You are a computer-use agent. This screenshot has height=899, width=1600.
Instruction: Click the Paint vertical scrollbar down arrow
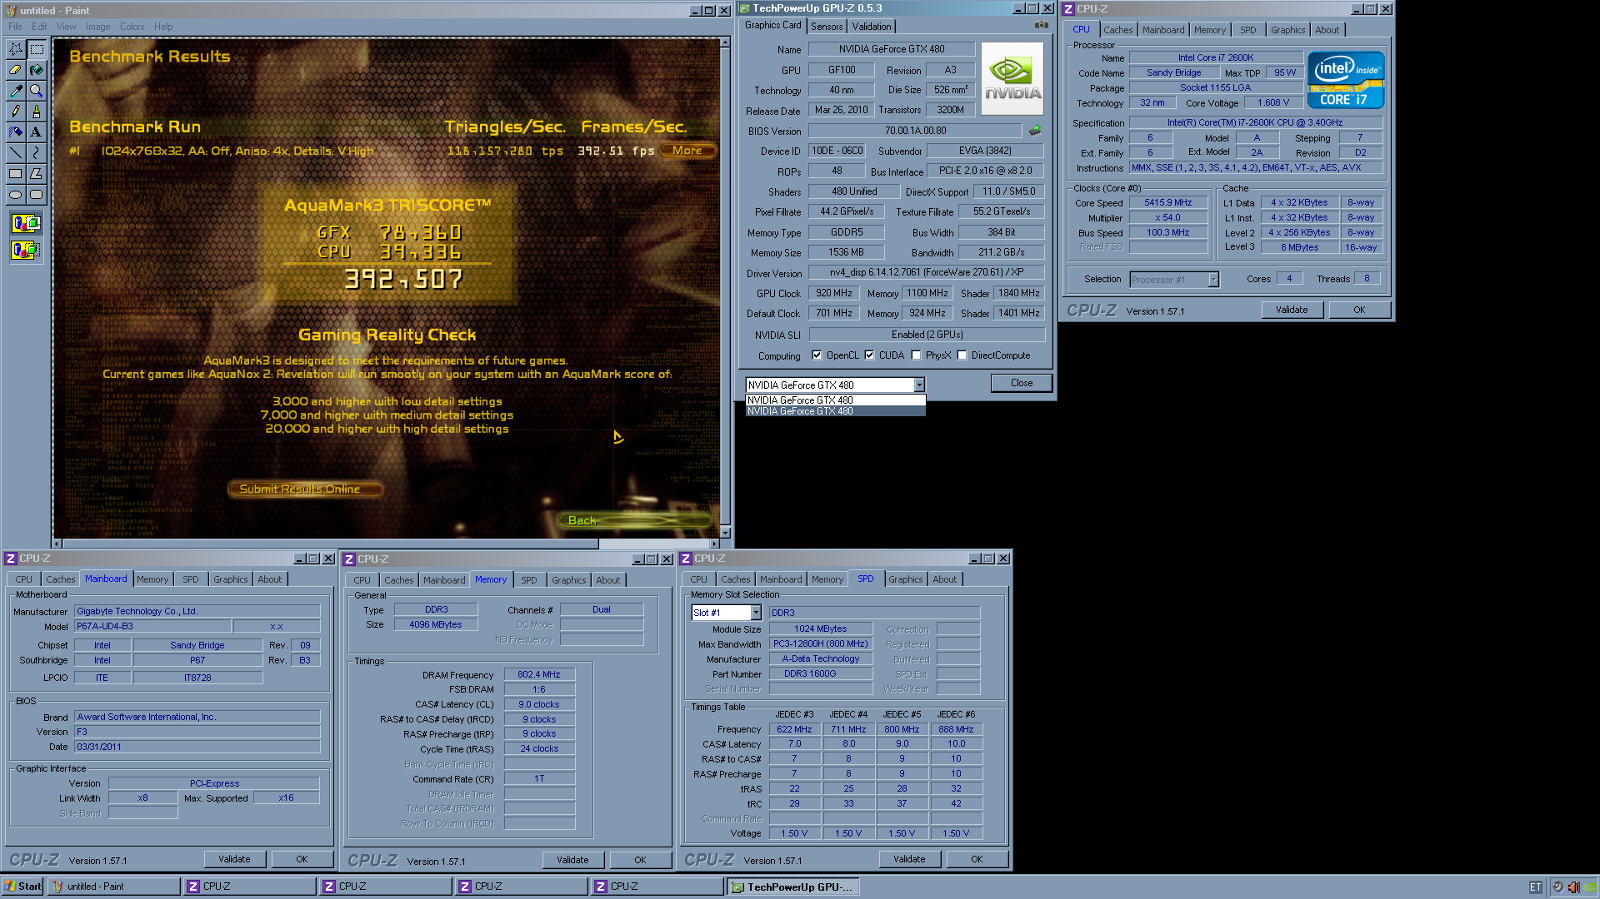pos(726,532)
